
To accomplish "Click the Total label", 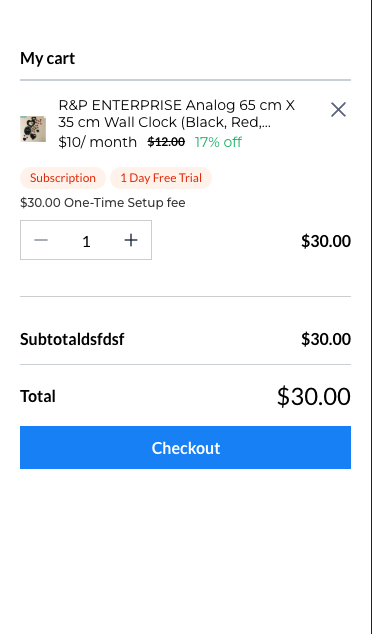I will click(38, 396).
